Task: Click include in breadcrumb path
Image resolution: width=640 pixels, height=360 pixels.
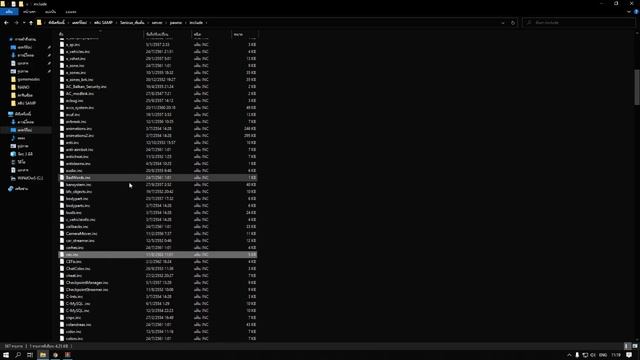Action: [x=196, y=23]
